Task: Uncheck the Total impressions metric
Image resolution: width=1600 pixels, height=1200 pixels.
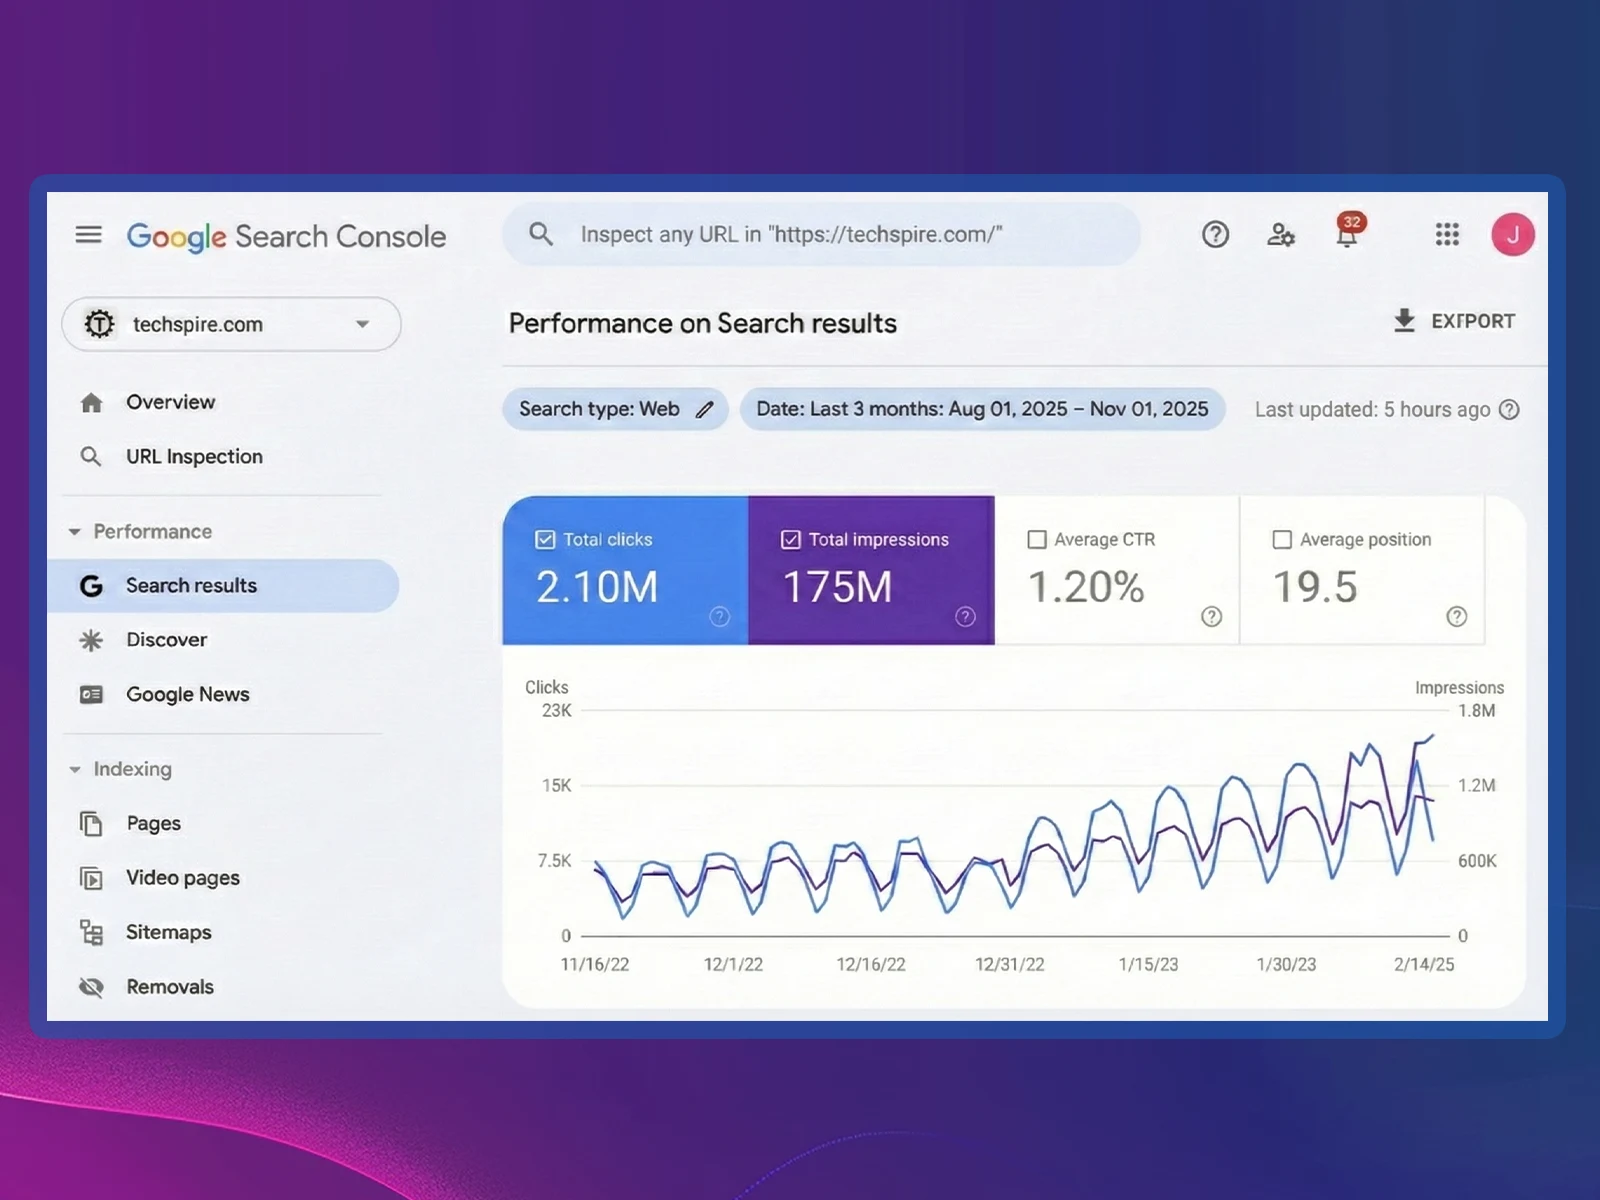Action: click(790, 539)
